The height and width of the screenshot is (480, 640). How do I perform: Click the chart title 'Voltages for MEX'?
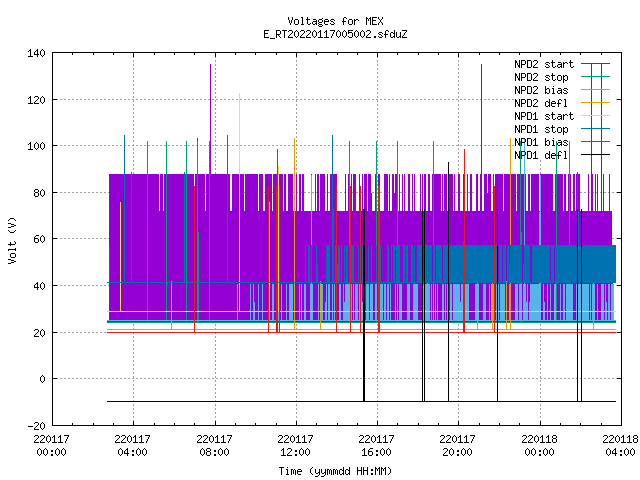335,21
